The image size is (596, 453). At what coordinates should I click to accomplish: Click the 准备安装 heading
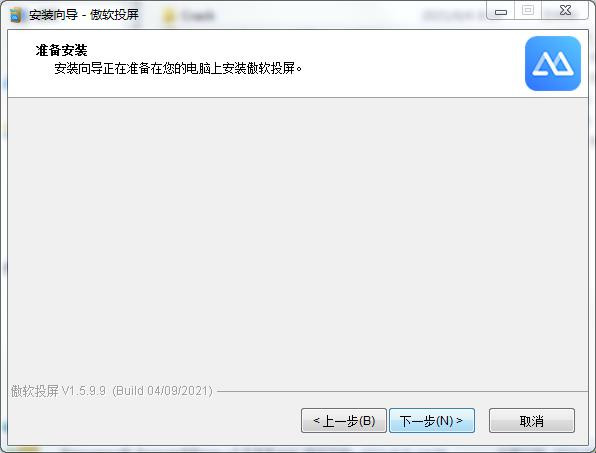(x=61, y=50)
